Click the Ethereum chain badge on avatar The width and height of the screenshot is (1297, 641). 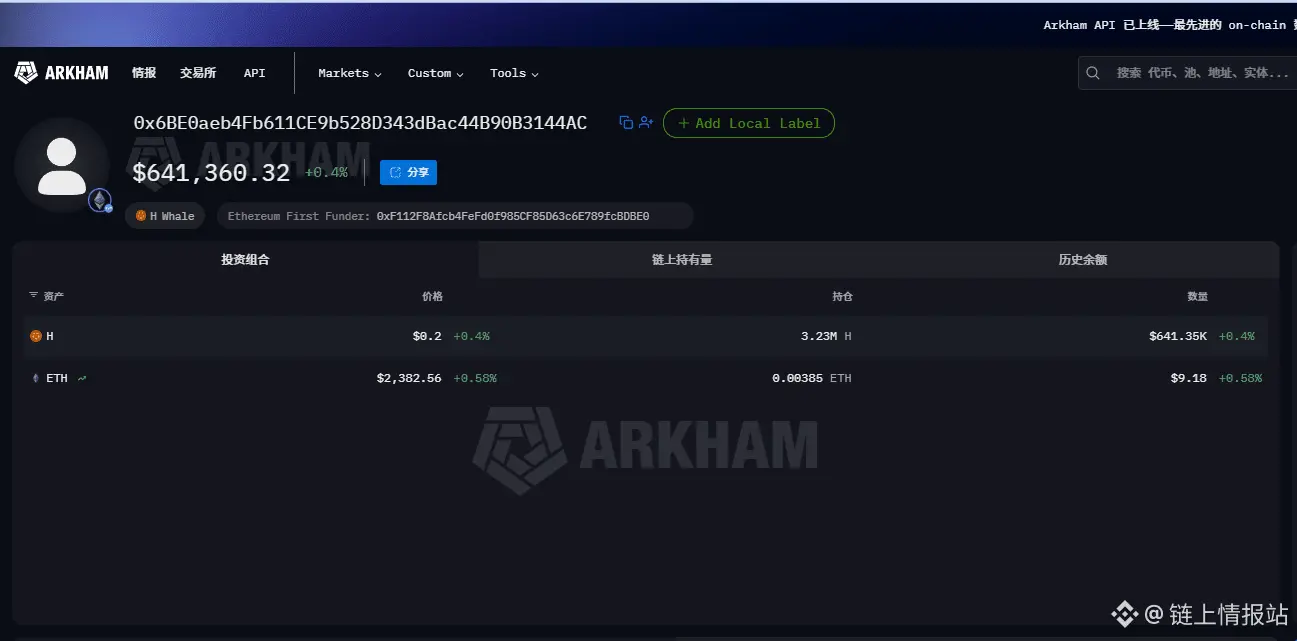click(100, 200)
